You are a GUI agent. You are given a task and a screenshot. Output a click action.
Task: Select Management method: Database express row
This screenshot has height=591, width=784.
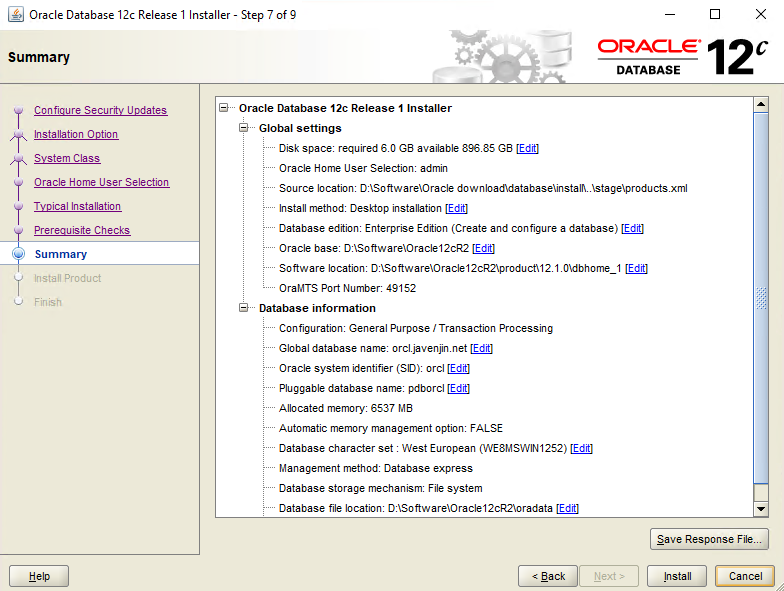point(376,468)
